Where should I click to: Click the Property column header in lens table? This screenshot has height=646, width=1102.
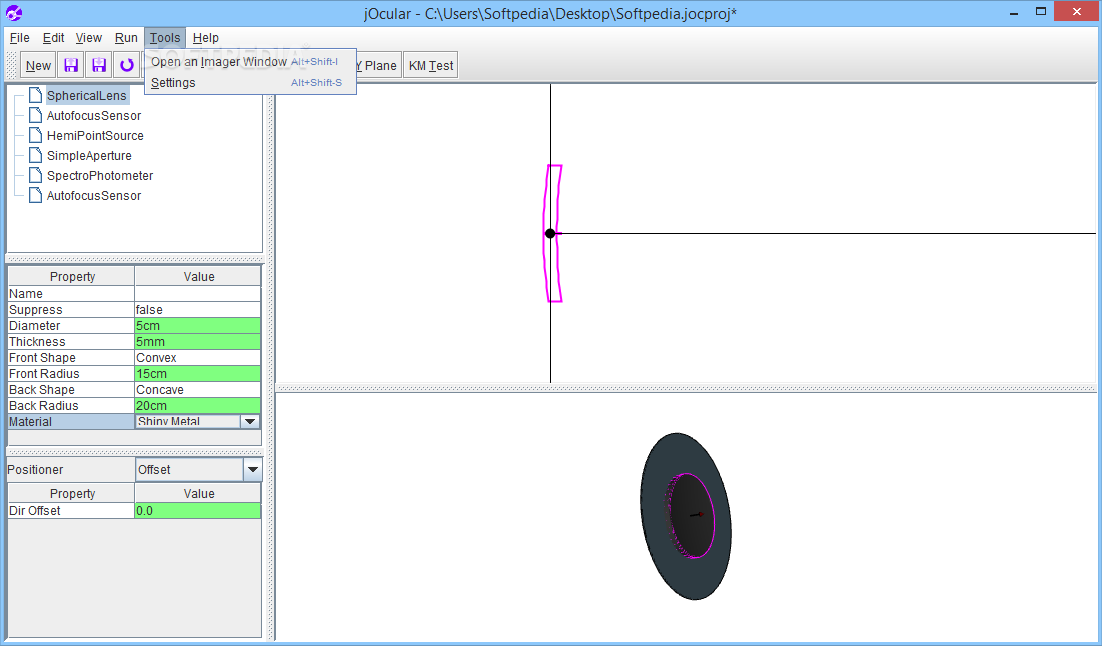(x=72, y=276)
